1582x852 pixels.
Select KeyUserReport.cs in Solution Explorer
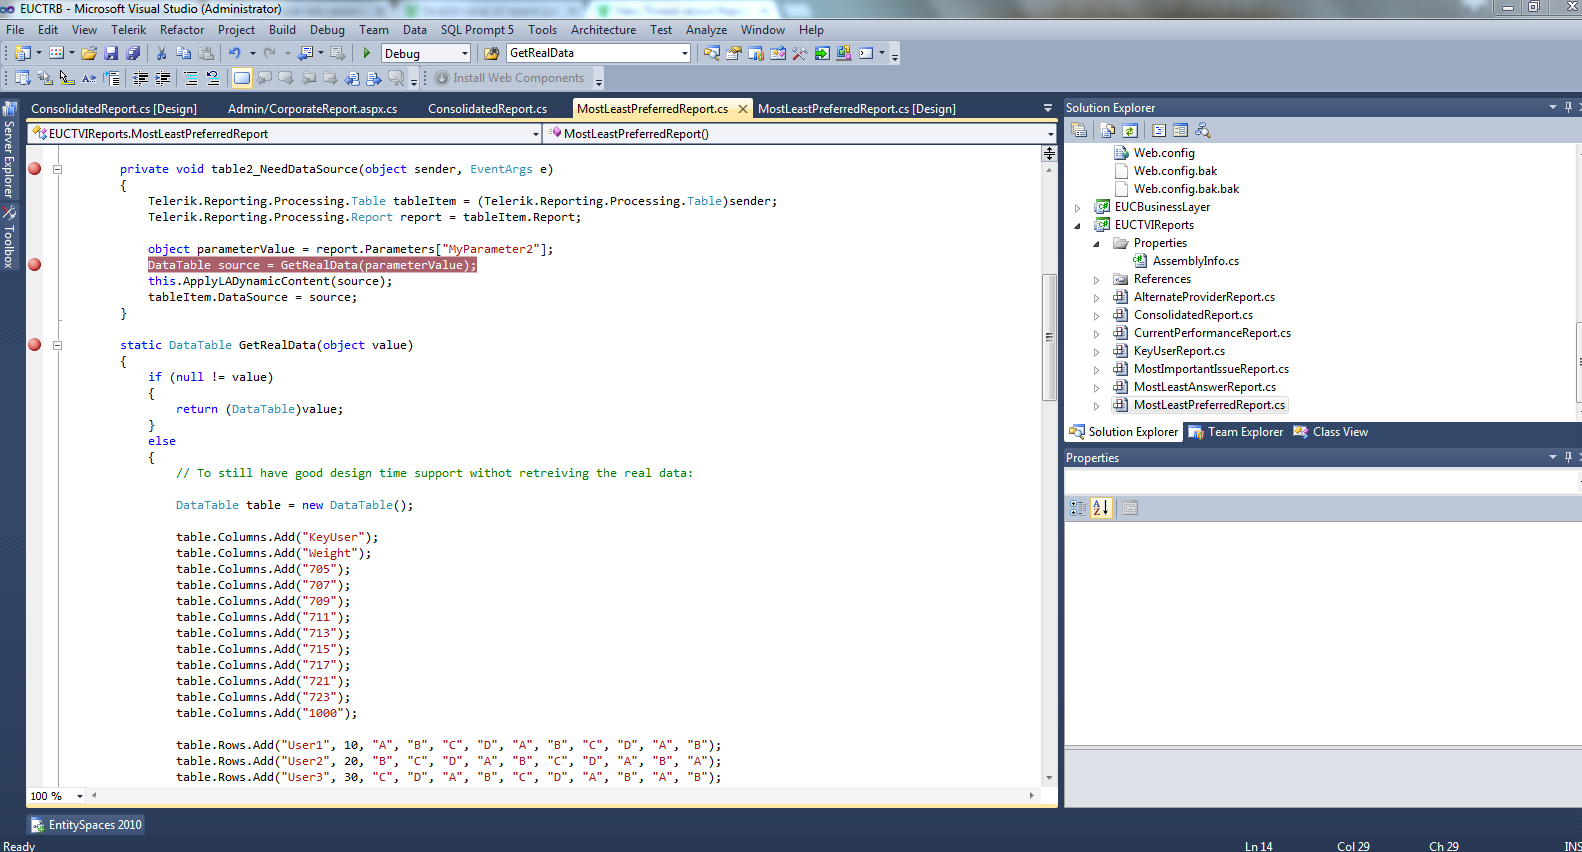coord(1179,351)
